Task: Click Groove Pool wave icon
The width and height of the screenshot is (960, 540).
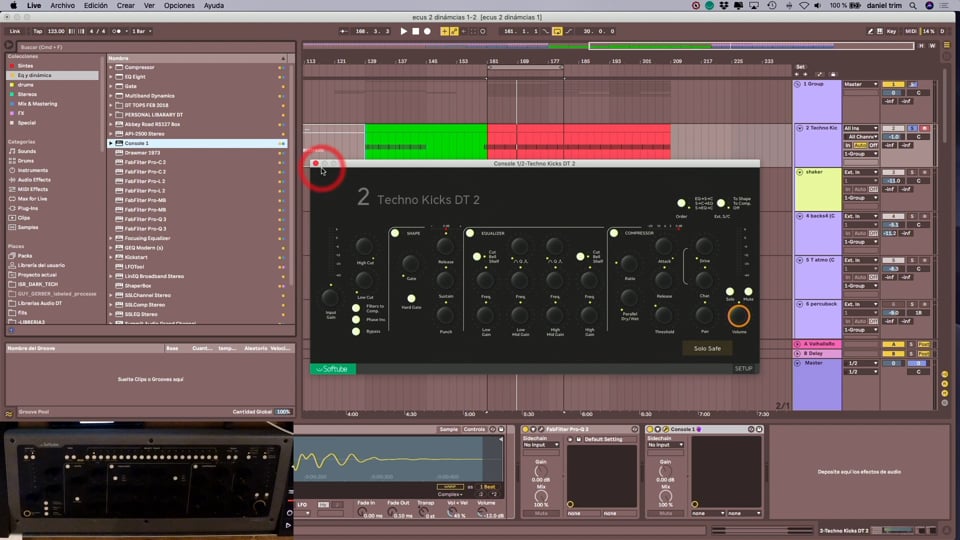Action: tap(9, 413)
